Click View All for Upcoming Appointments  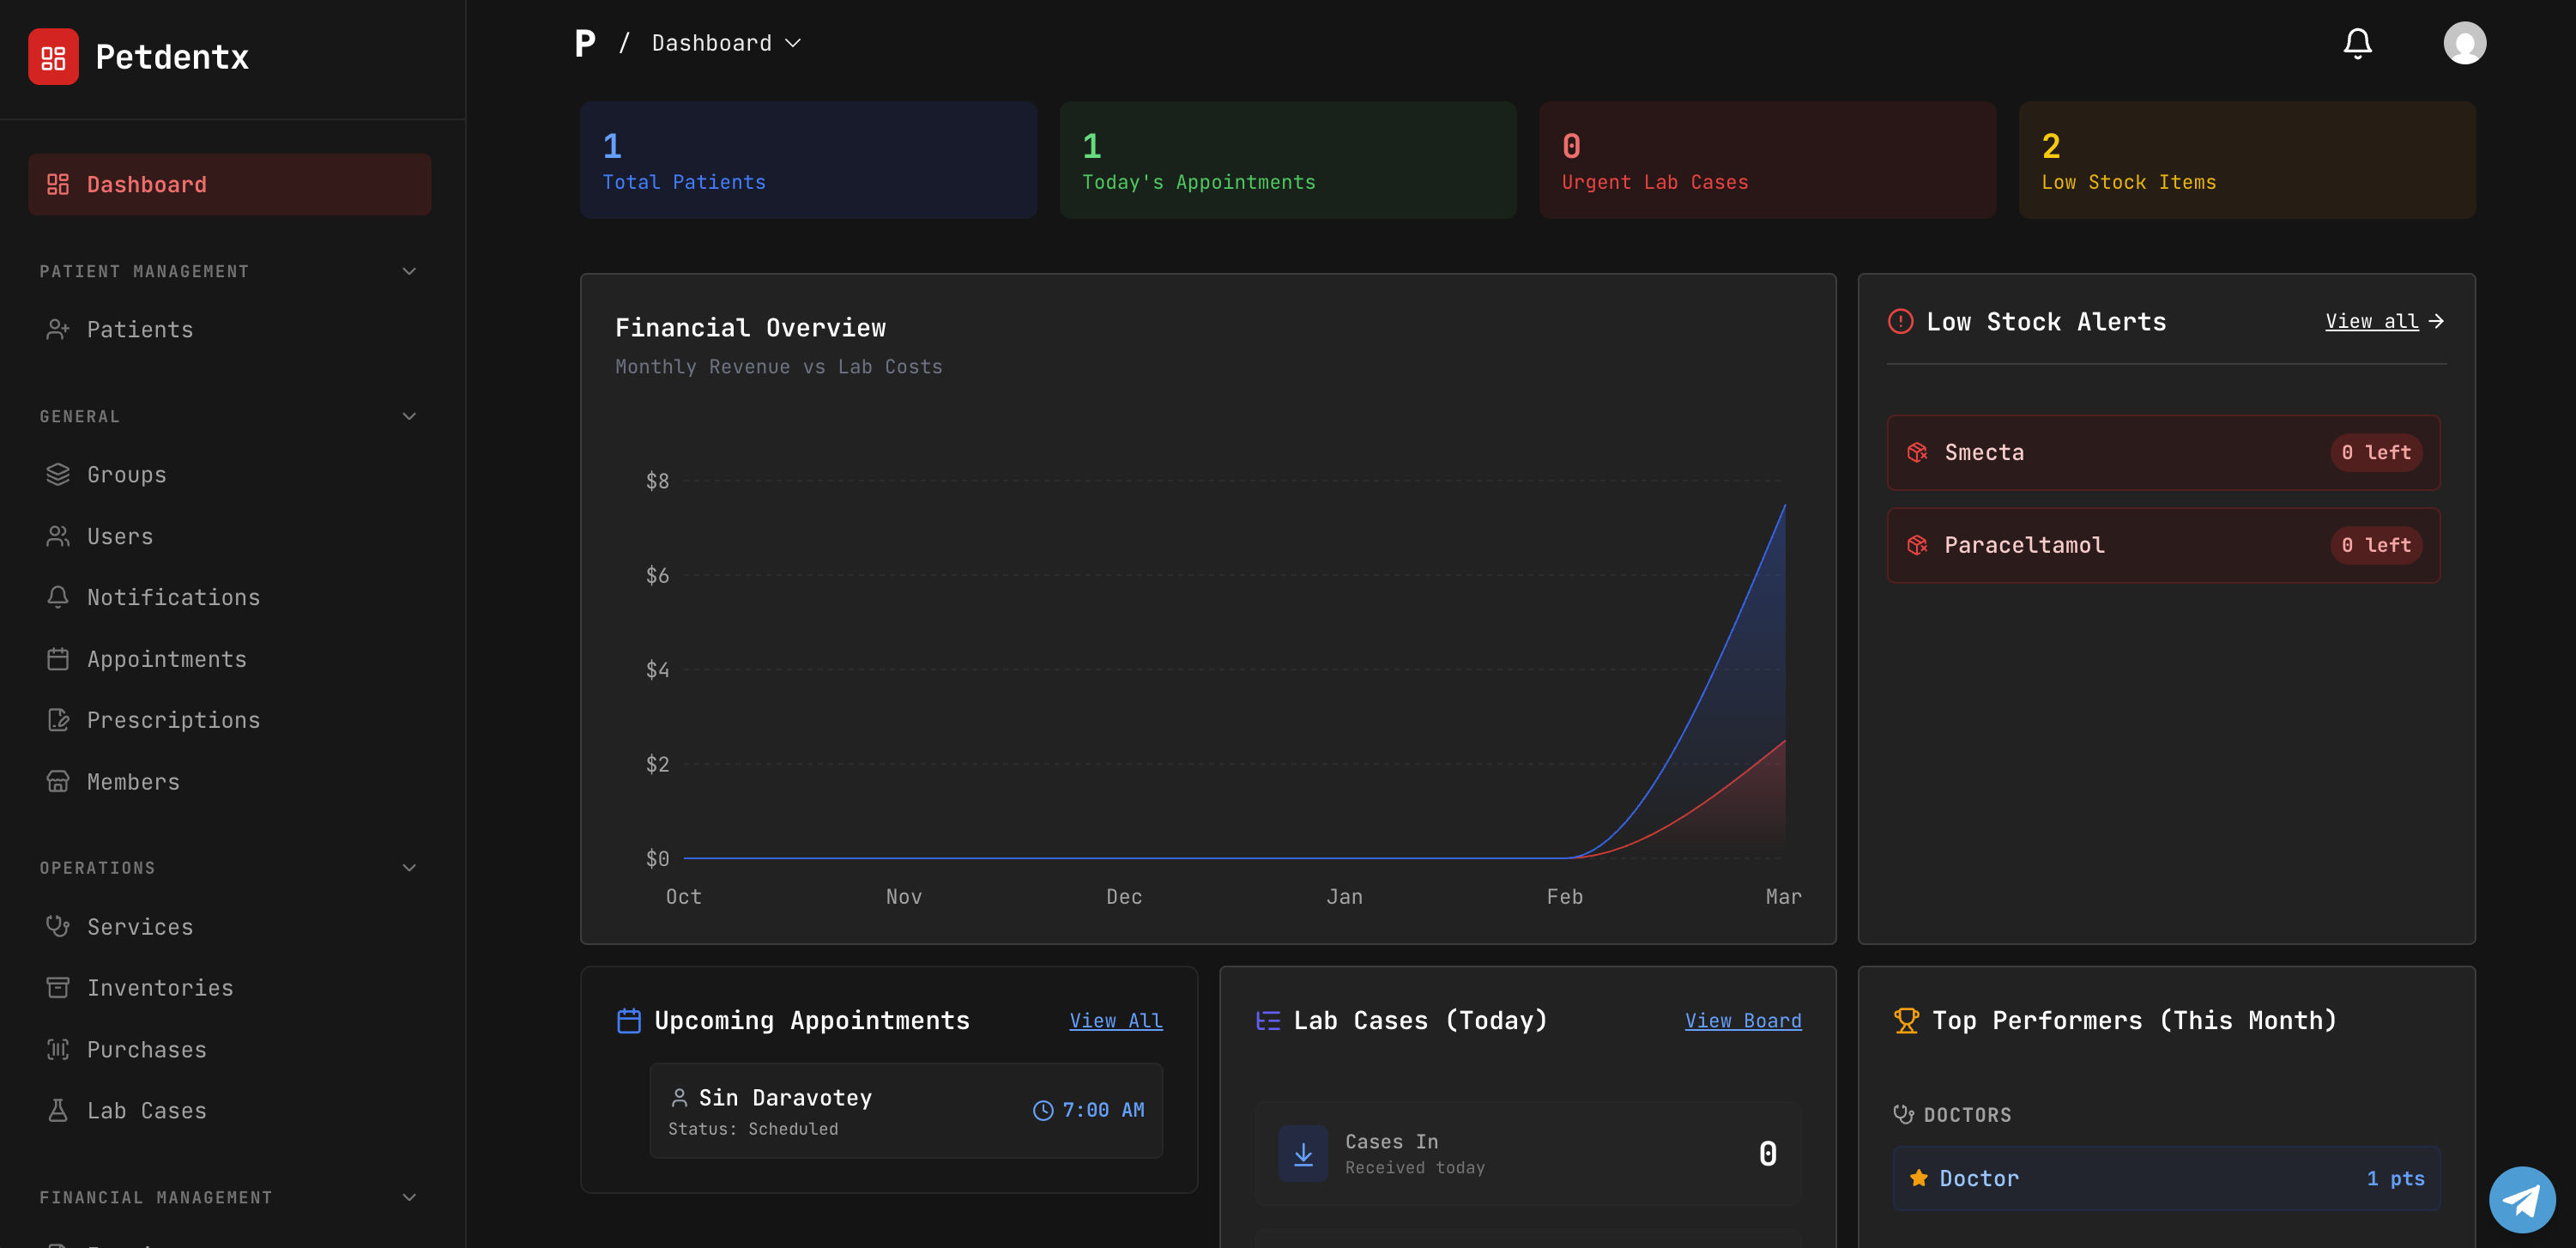click(x=1115, y=1020)
